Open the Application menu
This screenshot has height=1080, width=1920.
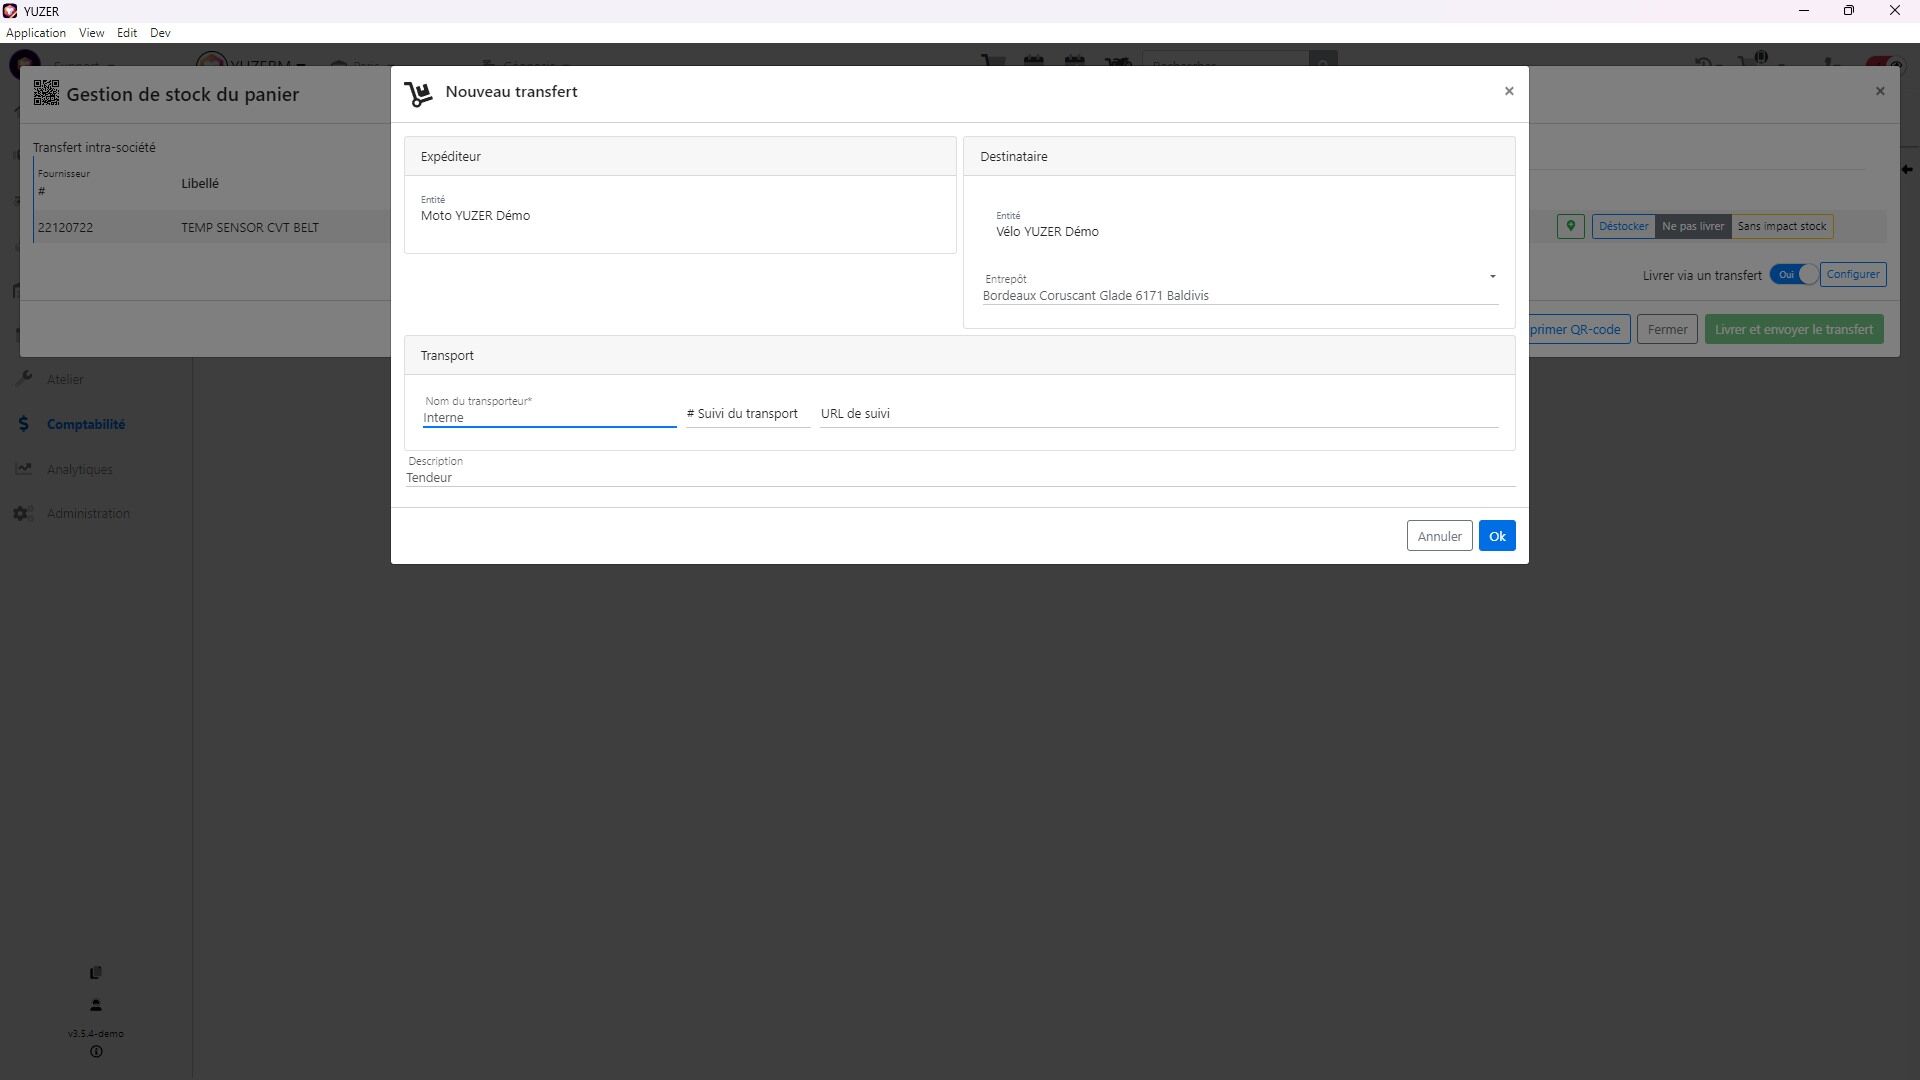pyautogui.click(x=36, y=33)
